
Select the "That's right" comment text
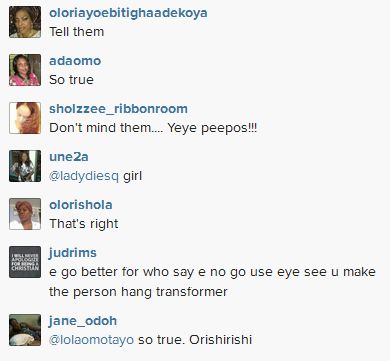tap(84, 224)
